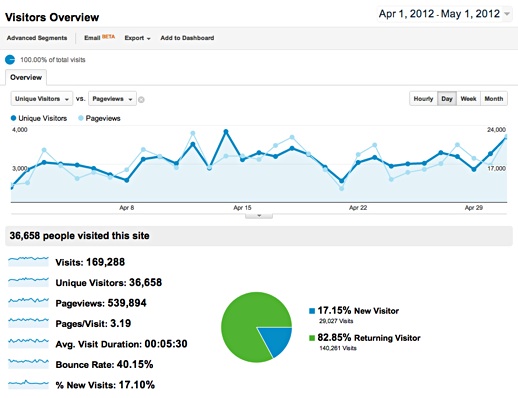
Task: Switch the graph to Week view
Action: coord(468,99)
